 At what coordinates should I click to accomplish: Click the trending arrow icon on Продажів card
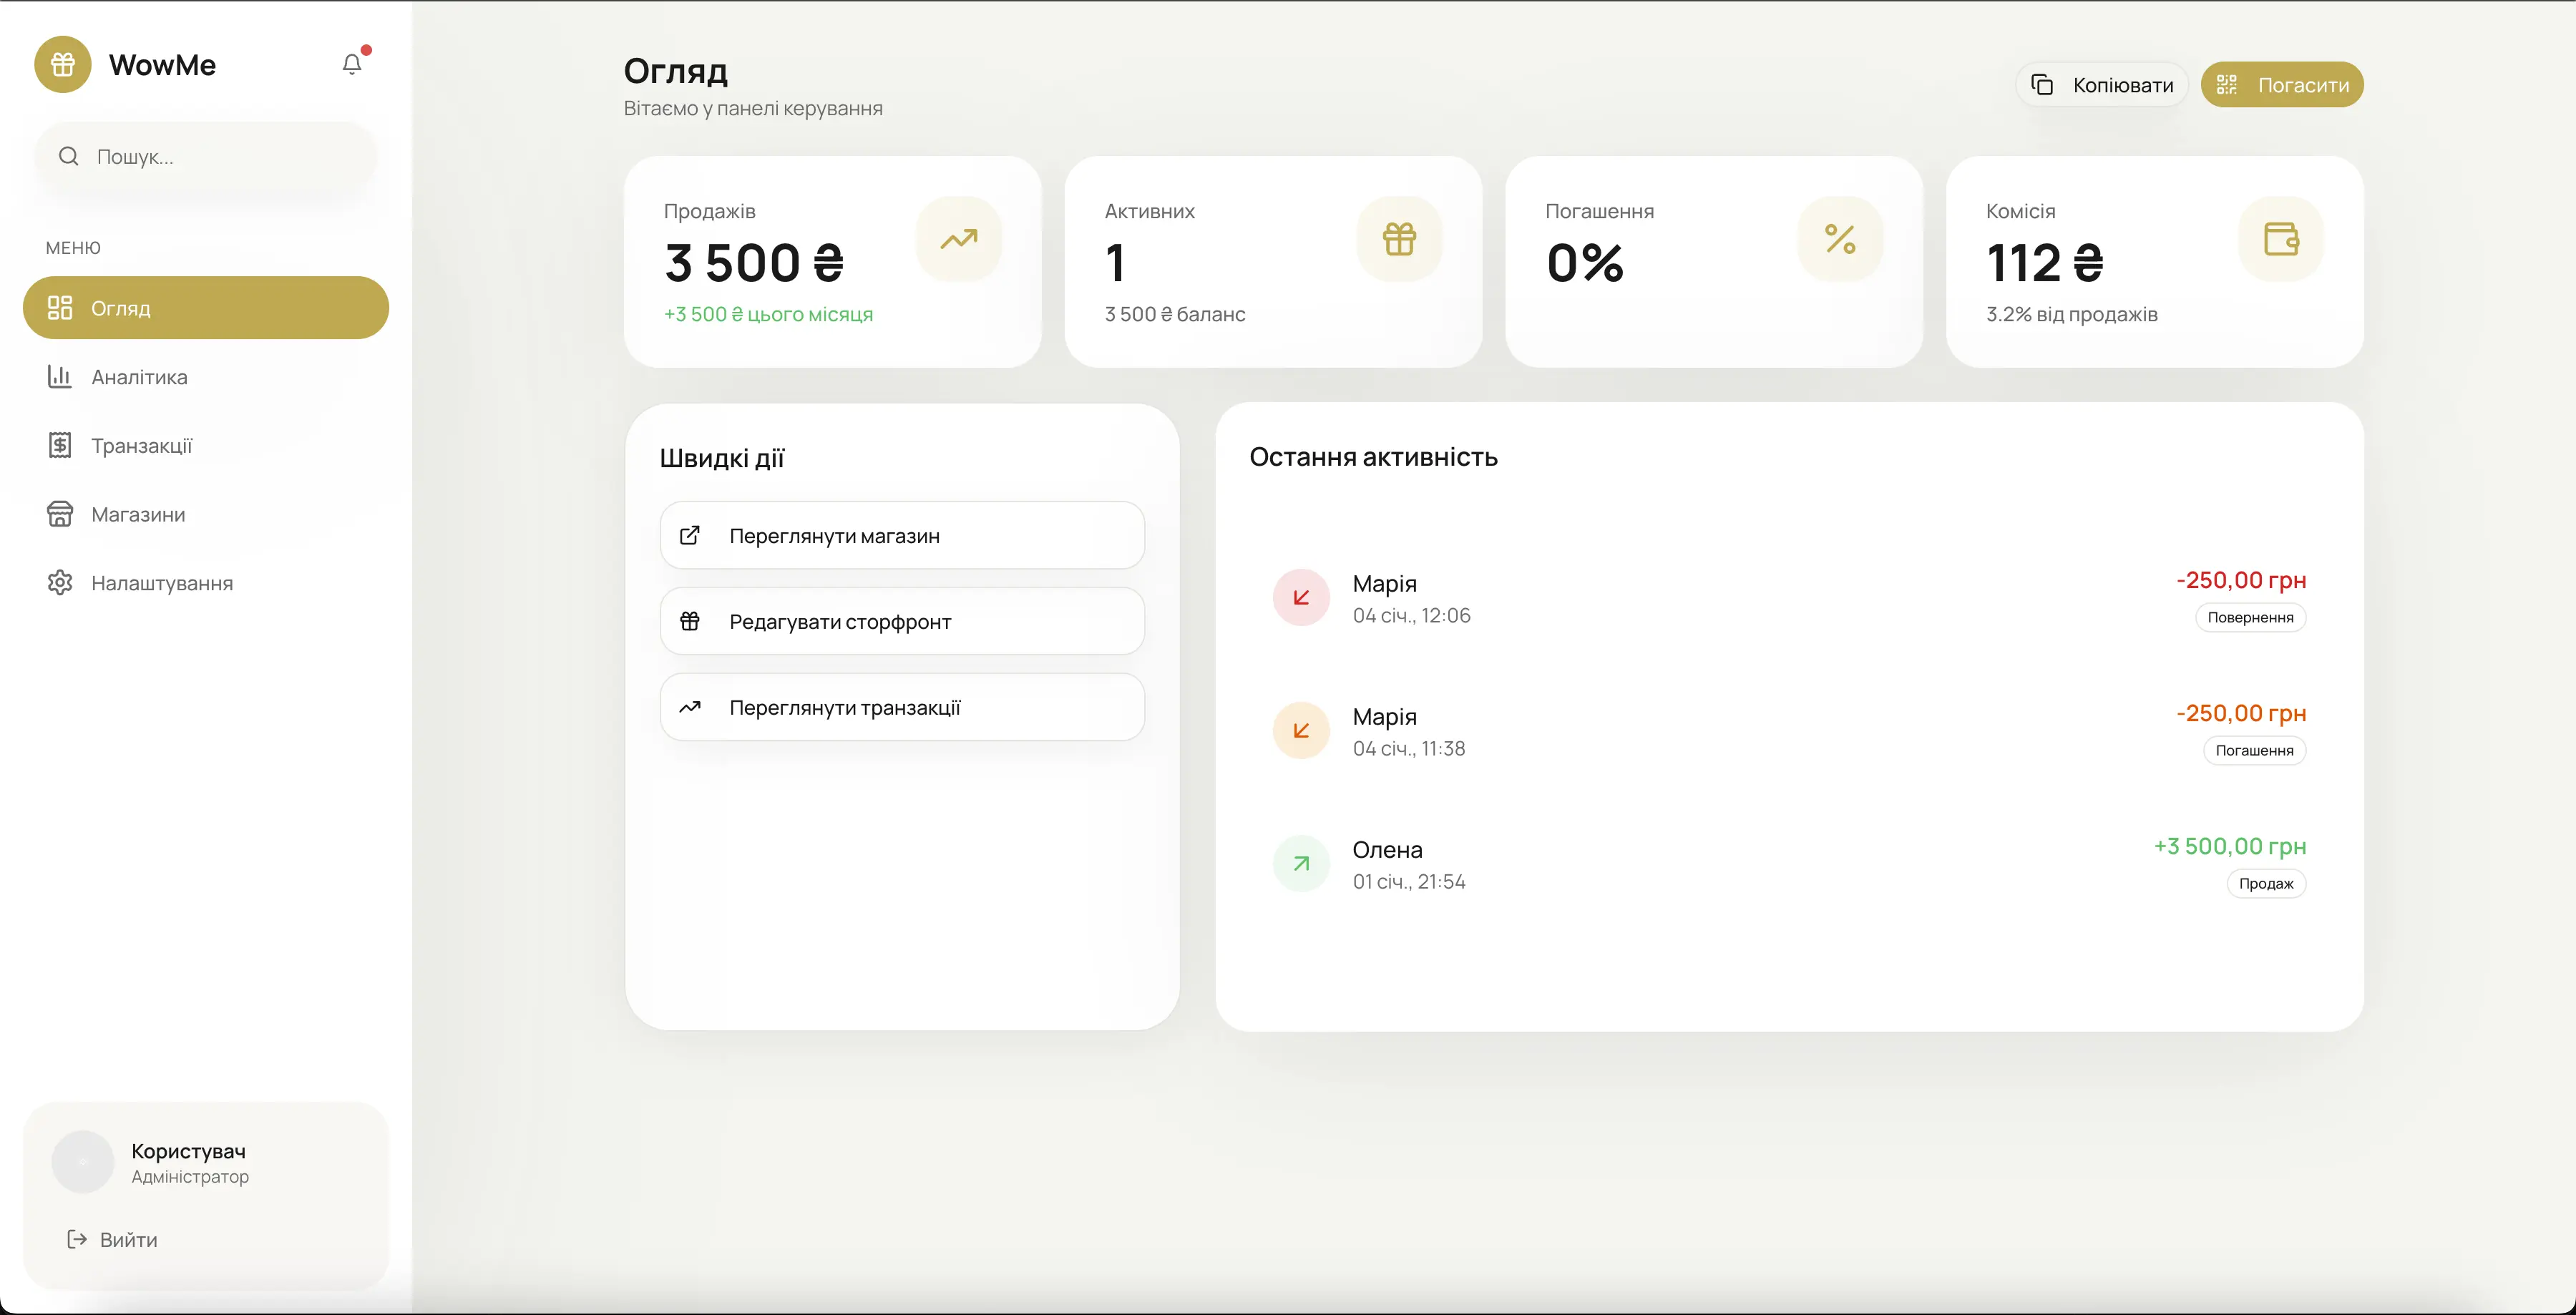tap(958, 239)
